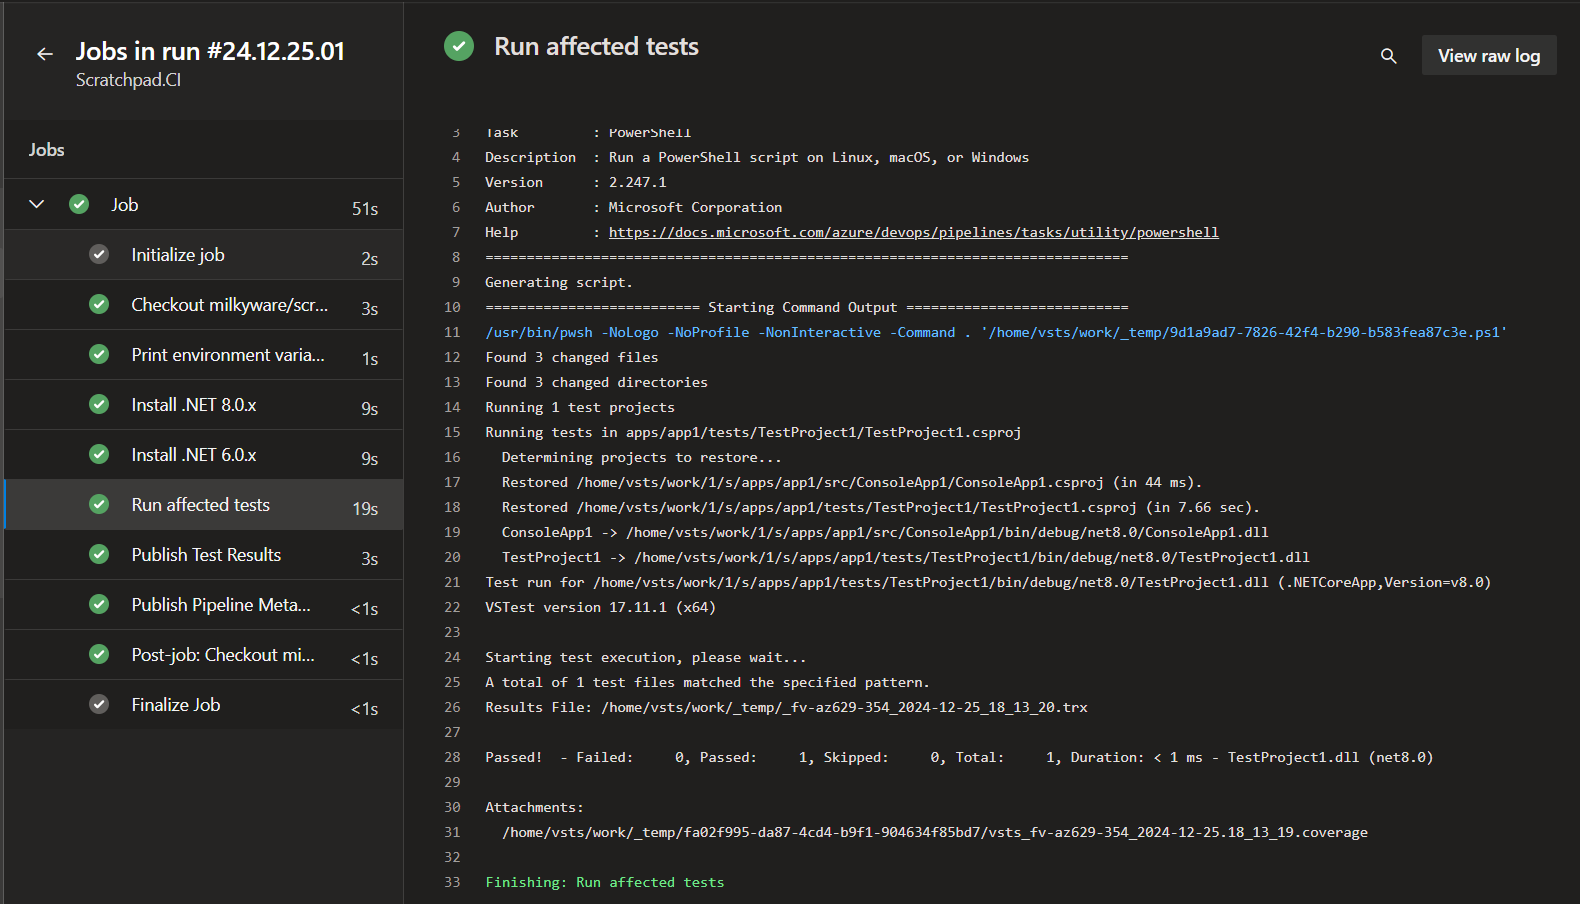Click the status icon next to Initialize job
This screenshot has width=1580, height=904.
99,254
